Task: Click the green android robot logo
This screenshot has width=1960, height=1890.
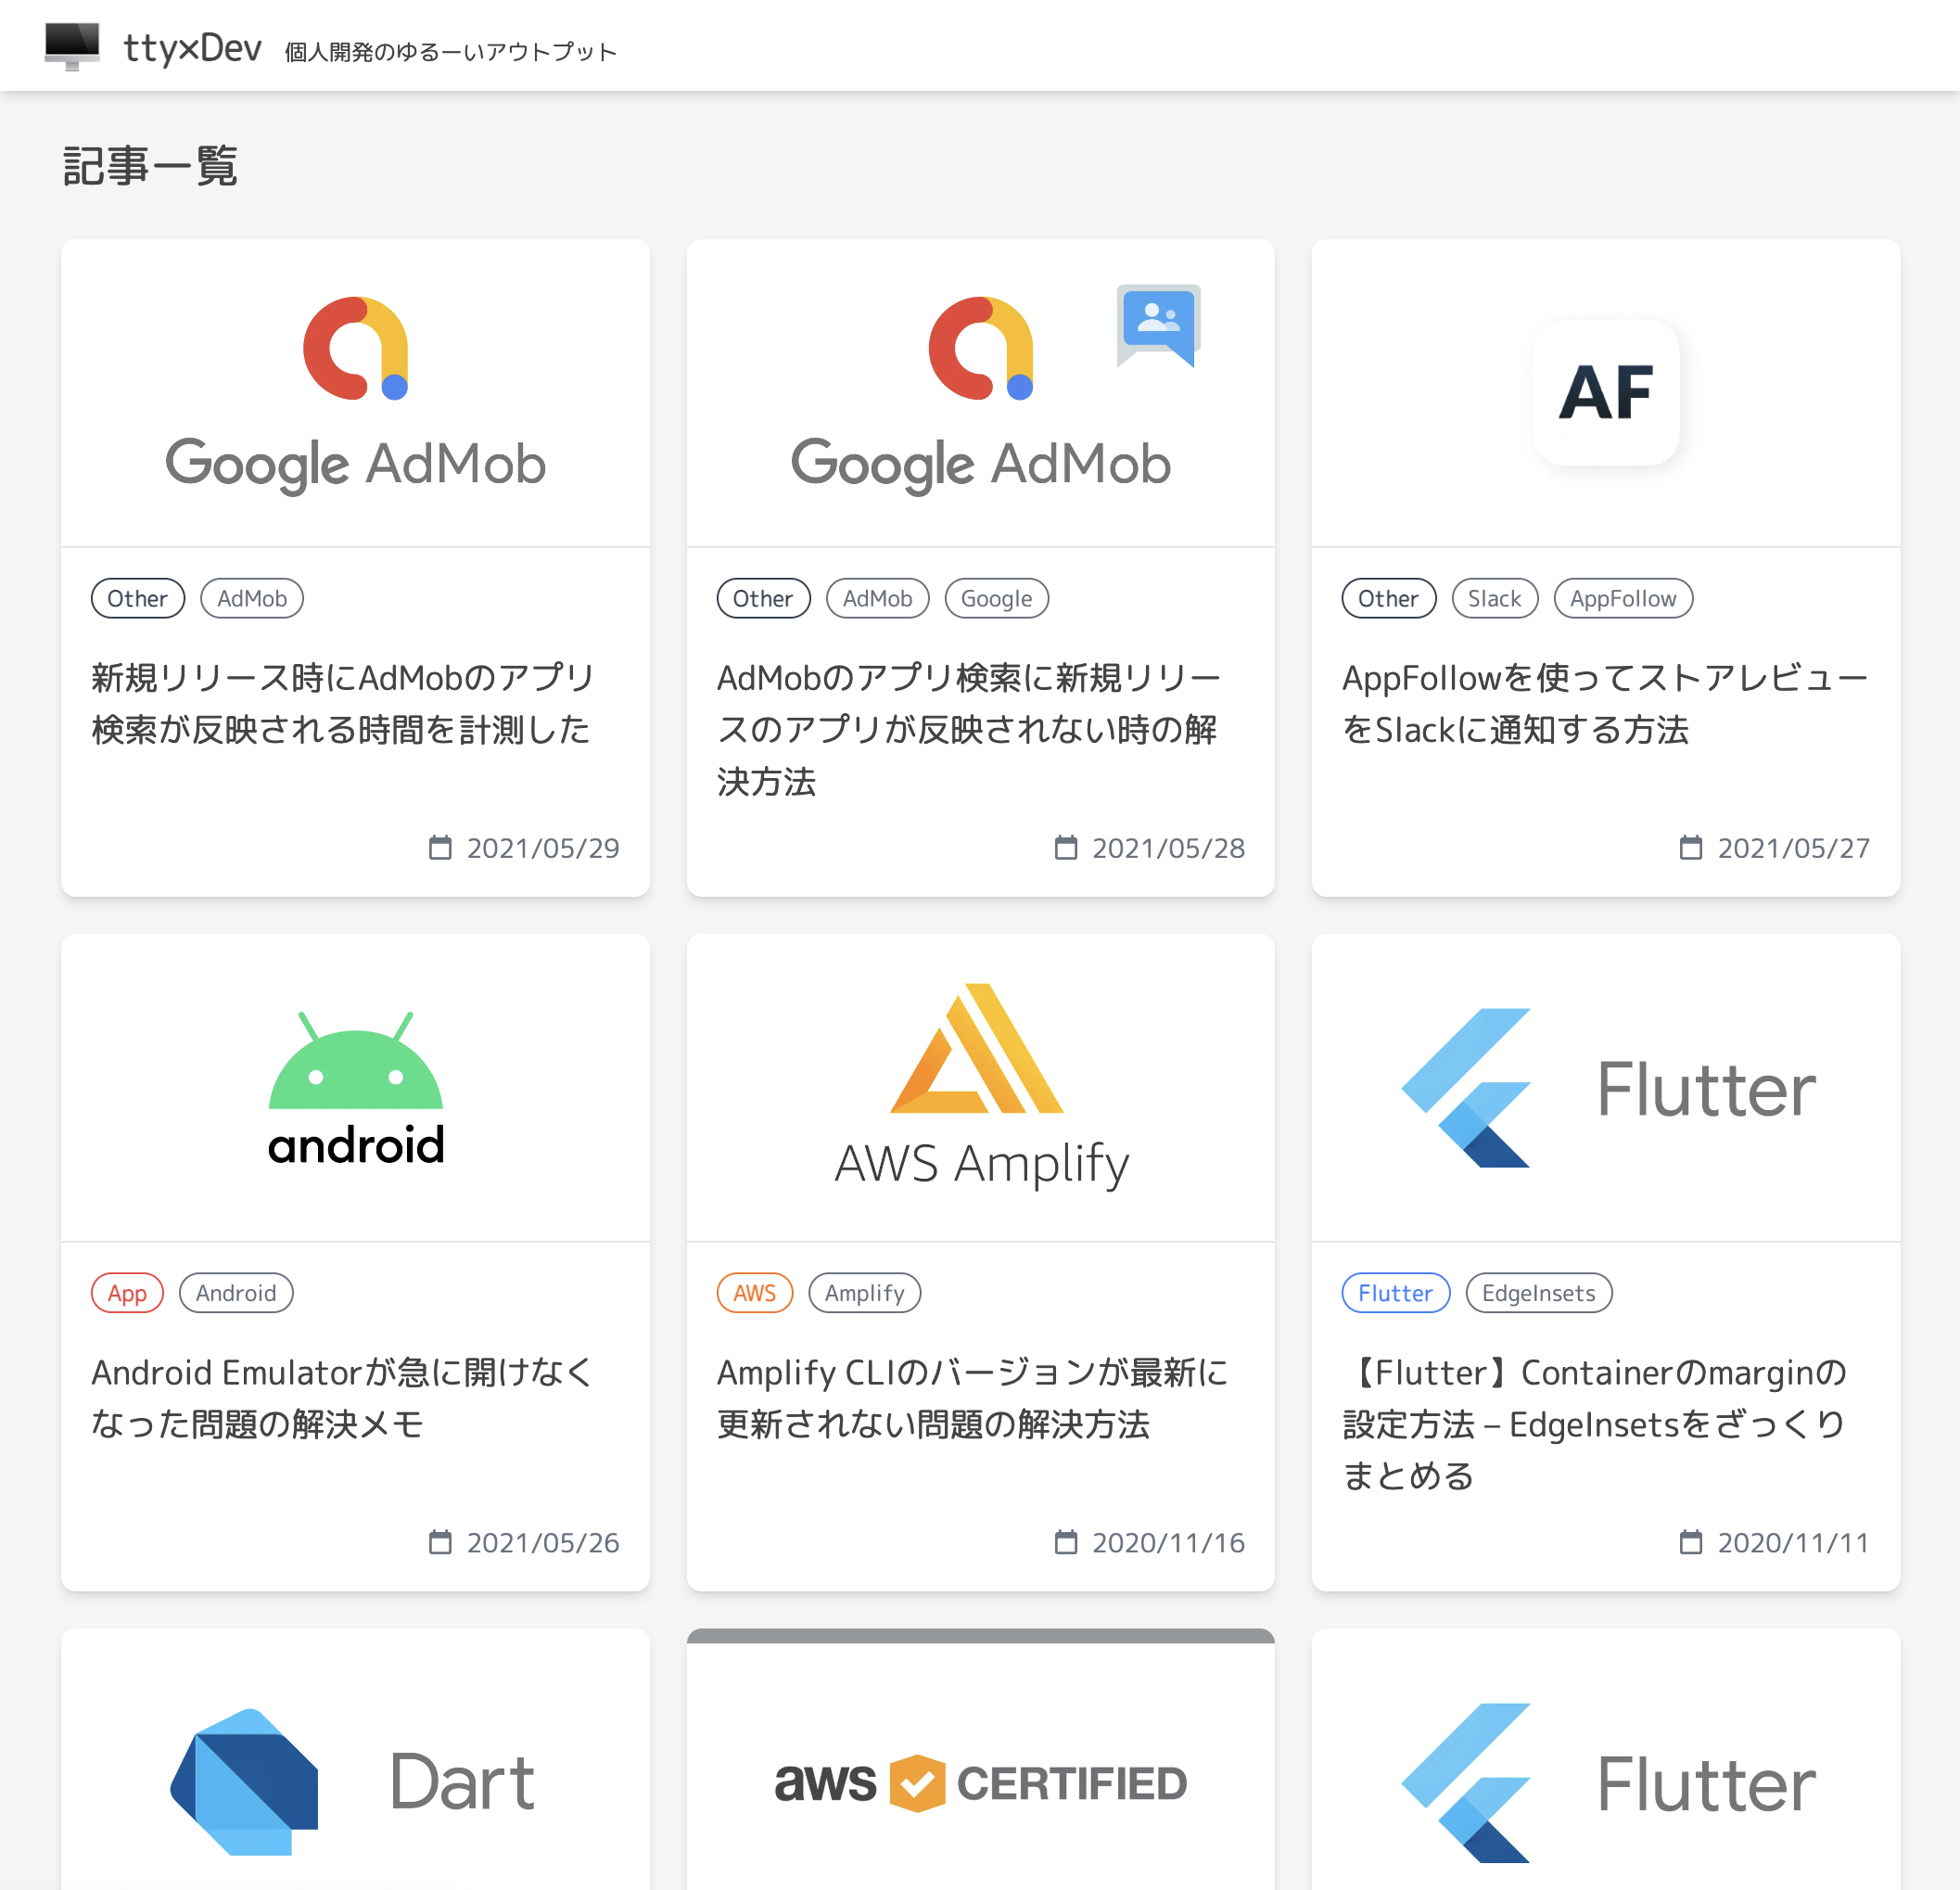Action: click(x=355, y=1088)
